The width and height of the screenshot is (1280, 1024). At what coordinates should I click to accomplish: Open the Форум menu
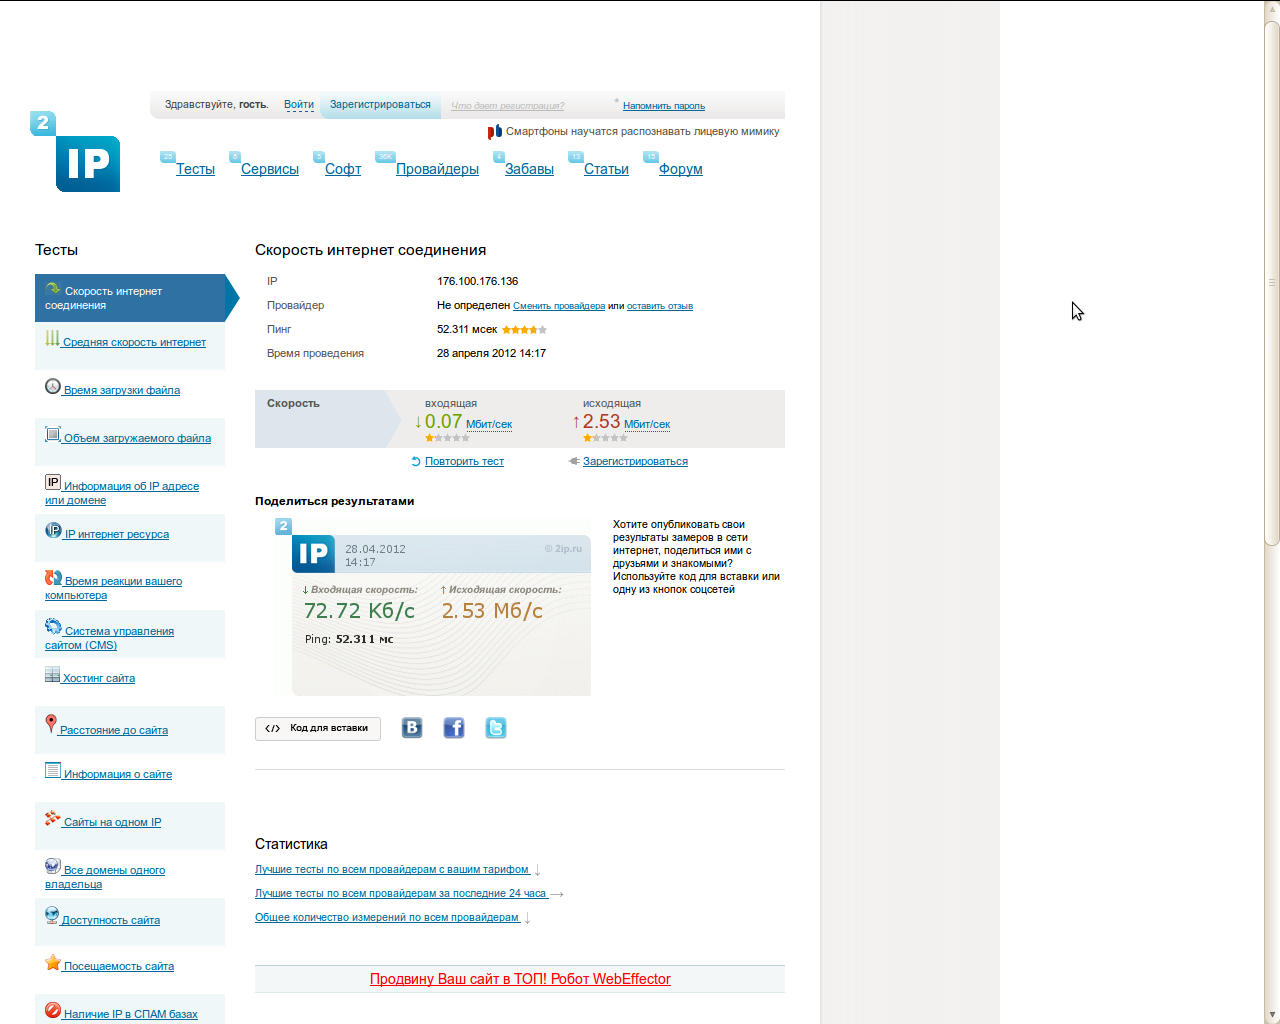tap(681, 169)
